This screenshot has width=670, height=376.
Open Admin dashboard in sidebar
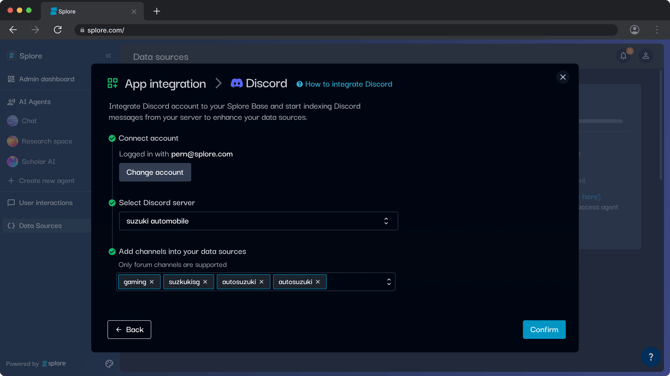(41, 79)
